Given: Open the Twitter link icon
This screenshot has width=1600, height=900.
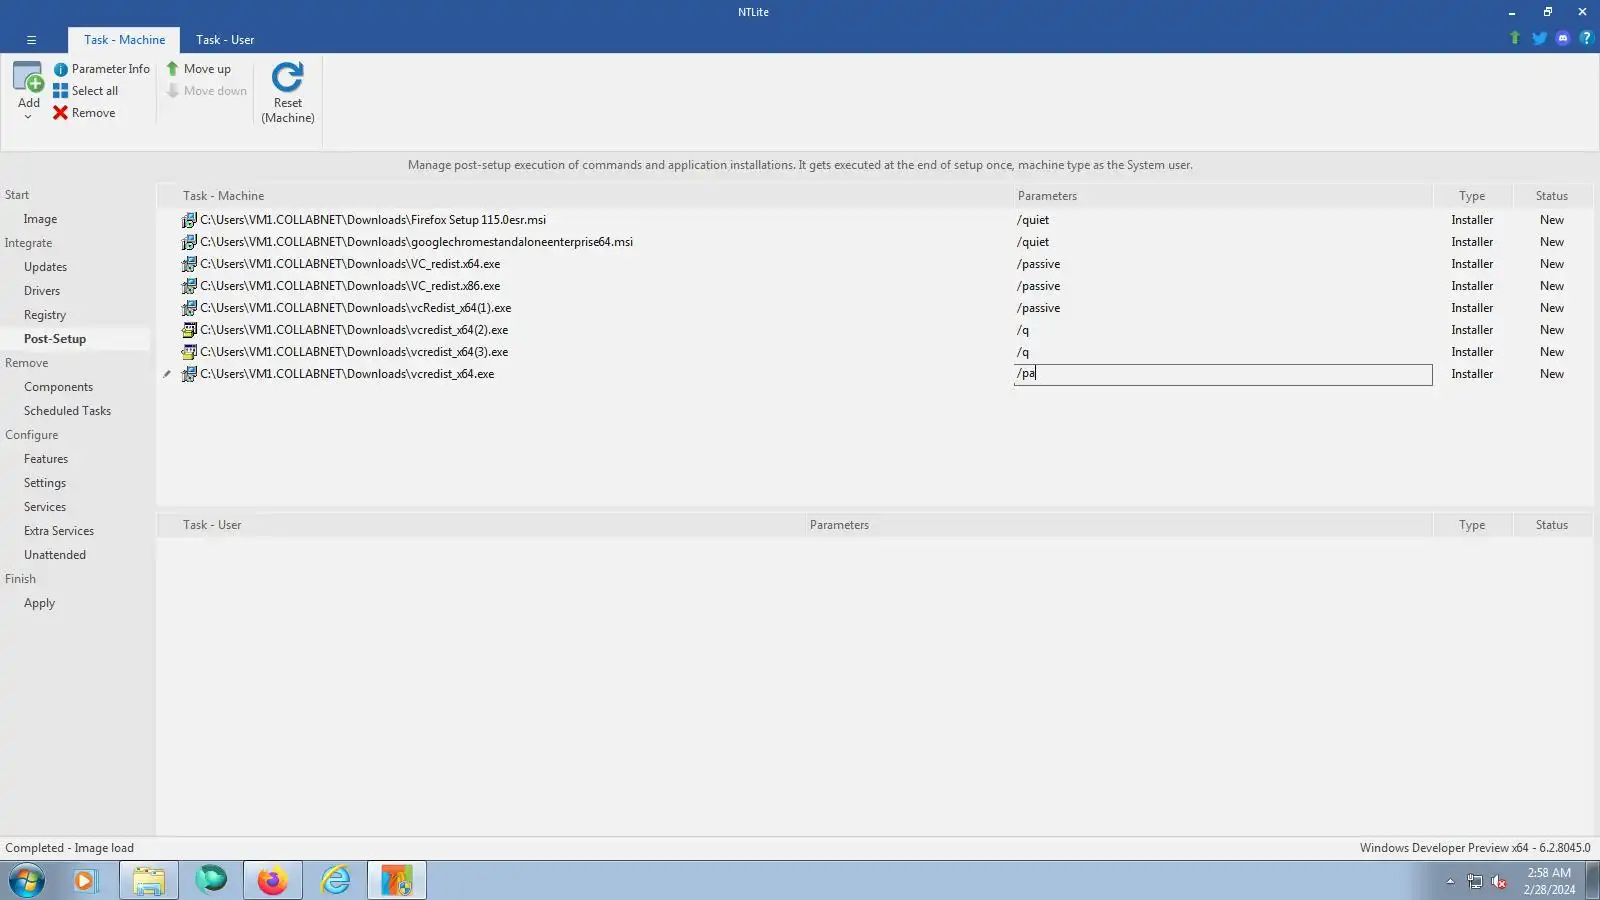Looking at the screenshot, I should [x=1539, y=38].
